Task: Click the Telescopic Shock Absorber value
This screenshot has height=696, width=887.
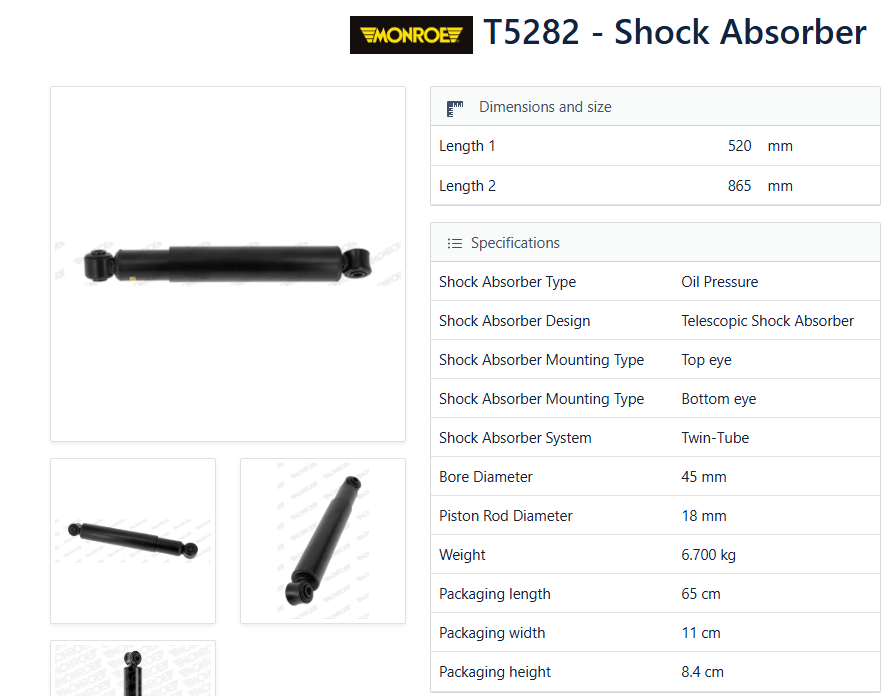Action: tap(768, 321)
